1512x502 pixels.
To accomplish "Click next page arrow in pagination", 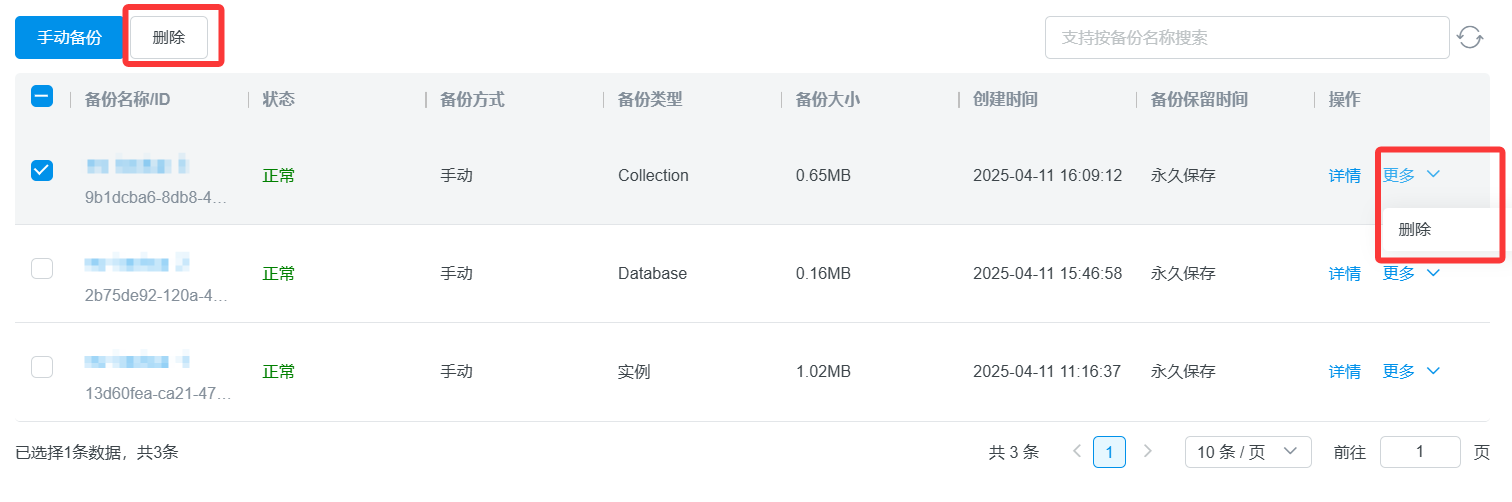I will click(1147, 451).
